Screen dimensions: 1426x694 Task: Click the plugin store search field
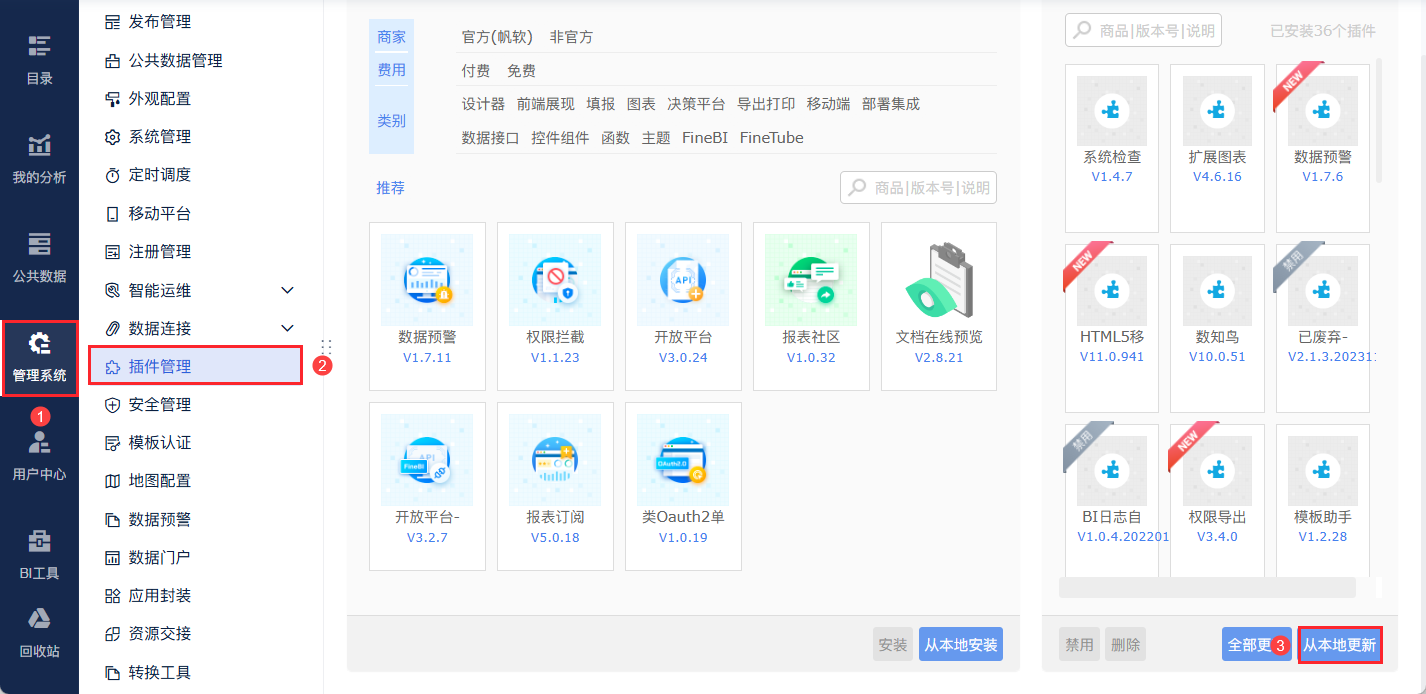[918, 187]
